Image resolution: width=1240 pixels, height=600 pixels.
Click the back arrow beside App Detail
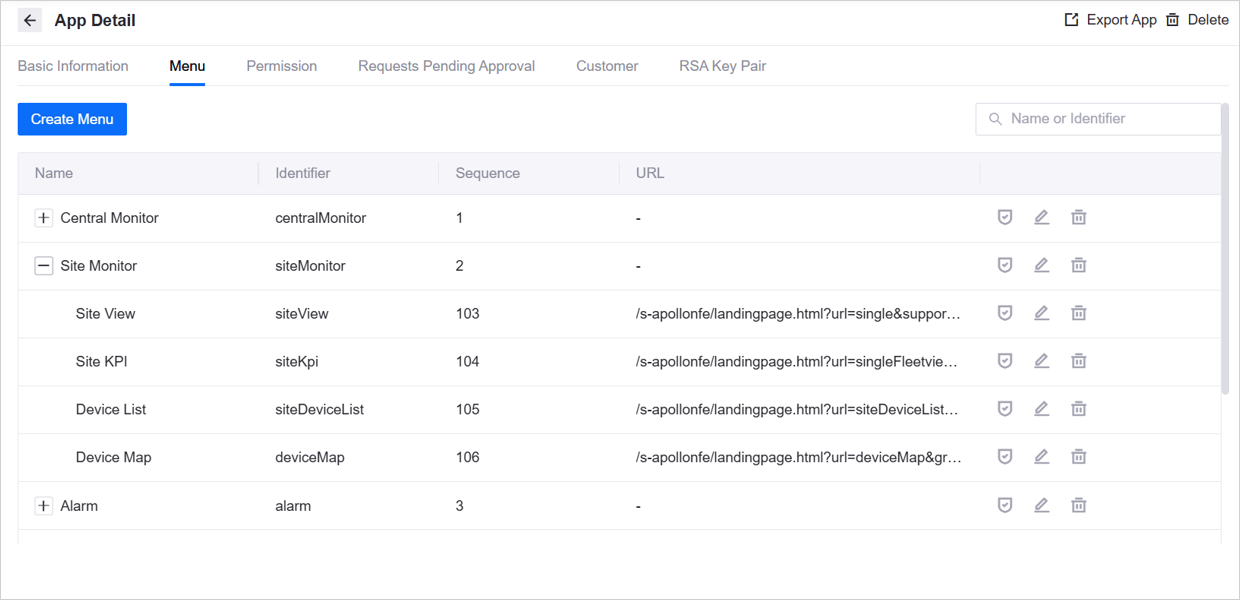[x=30, y=20]
